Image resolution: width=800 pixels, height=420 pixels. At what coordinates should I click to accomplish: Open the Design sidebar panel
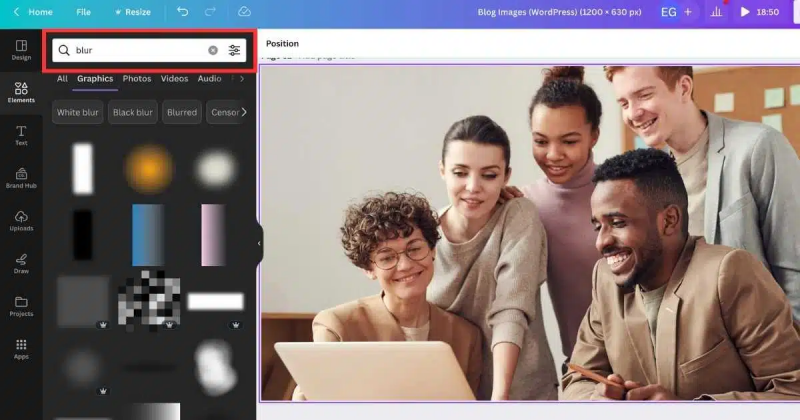21,49
